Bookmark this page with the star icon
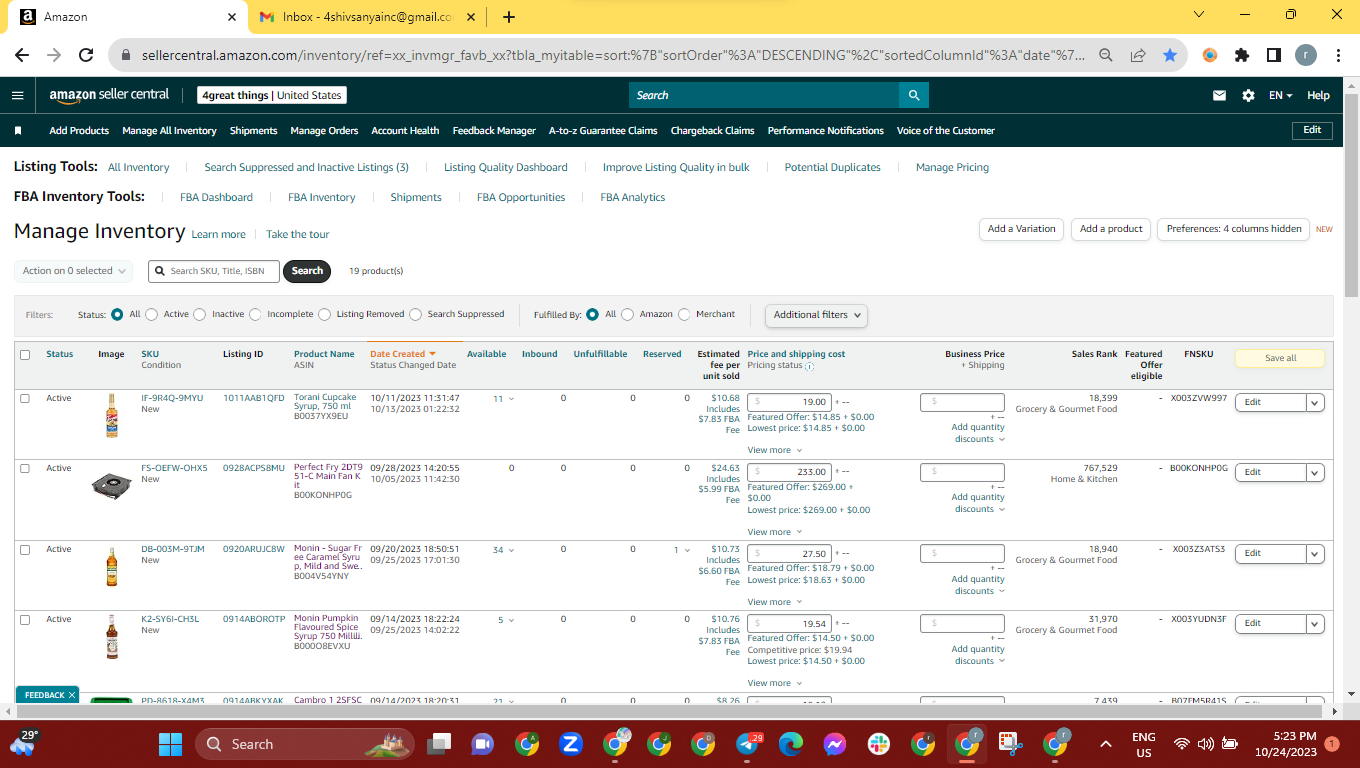This screenshot has width=1360, height=768. (x=1170, y=56)
